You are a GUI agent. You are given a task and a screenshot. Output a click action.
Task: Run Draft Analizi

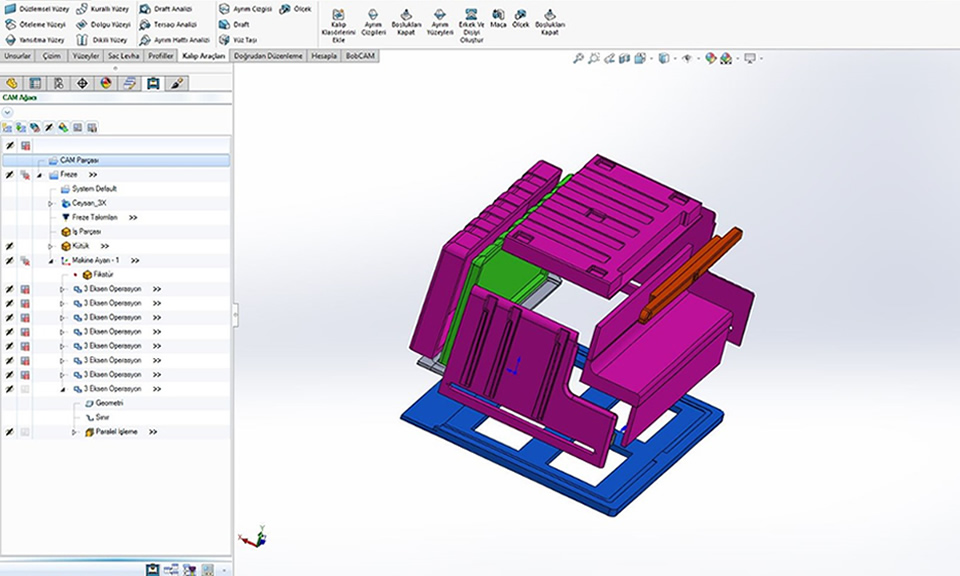click(166, 9)
